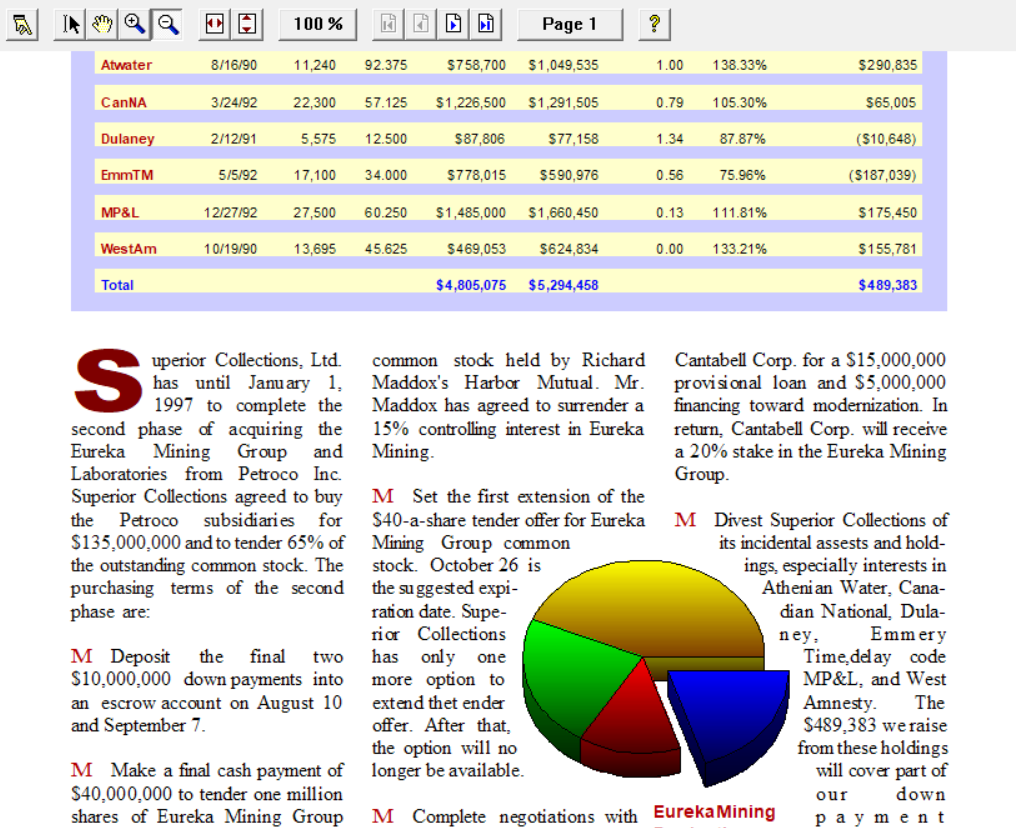Click the total value $4,805,075
The width and height of the screenshot is (1016, 828).
click(x=471, y=285)
